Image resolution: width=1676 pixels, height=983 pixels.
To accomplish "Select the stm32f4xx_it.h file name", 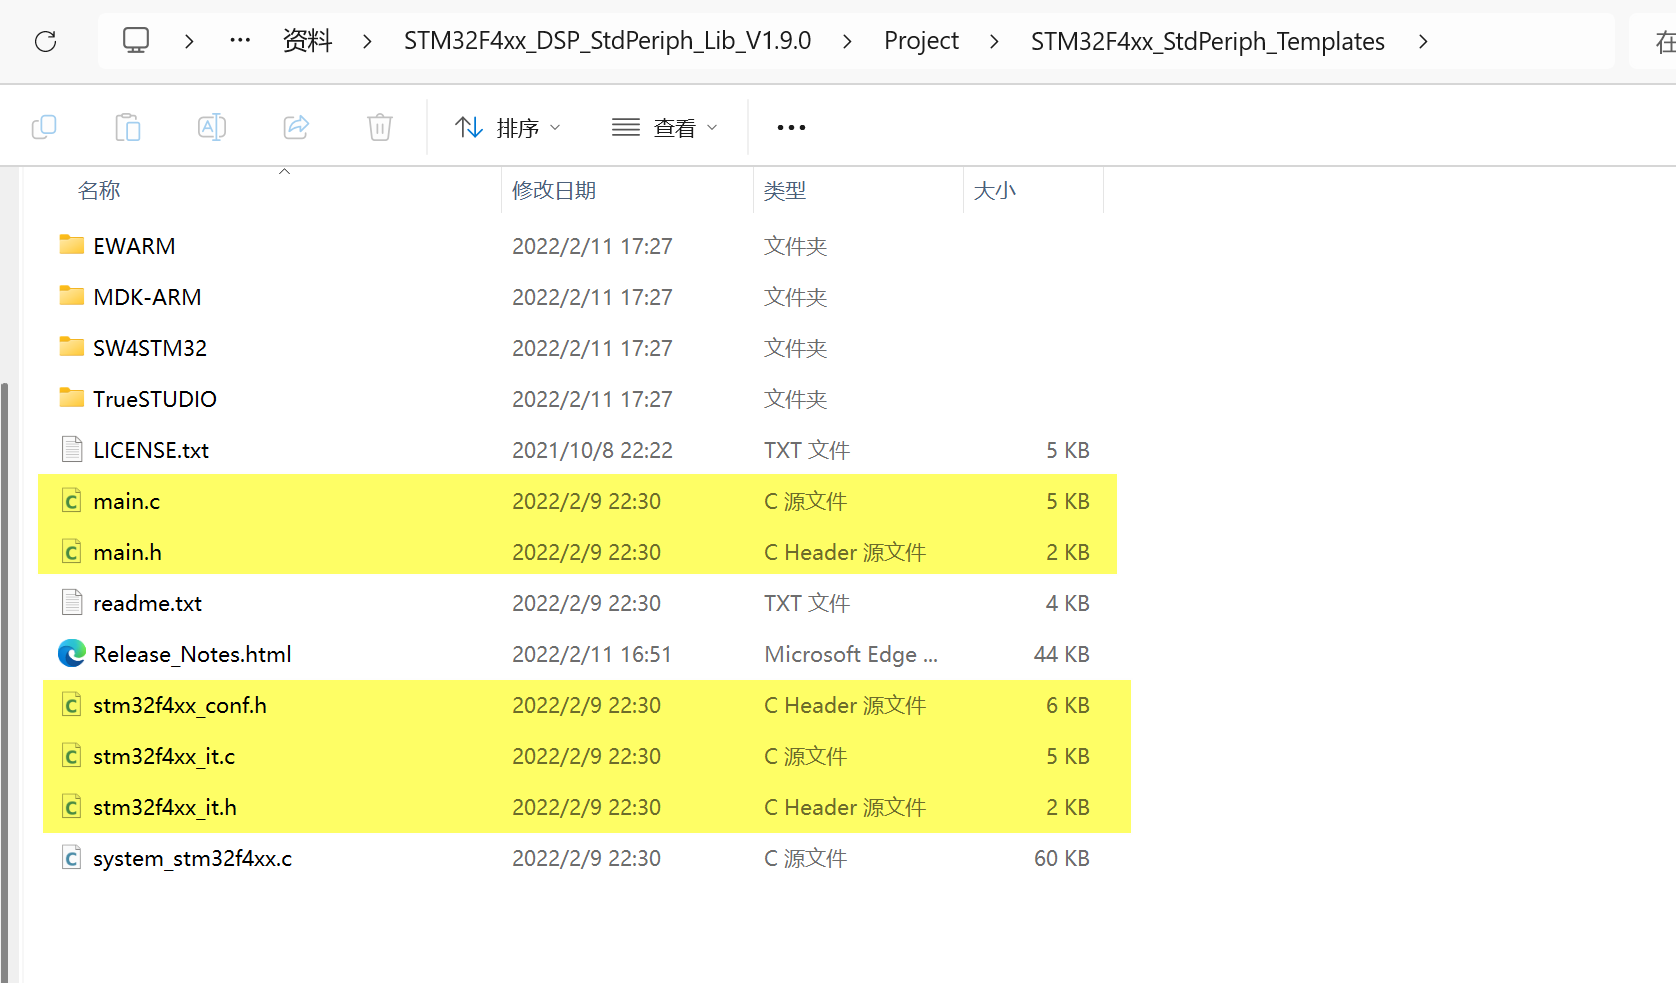I will 165,807.
